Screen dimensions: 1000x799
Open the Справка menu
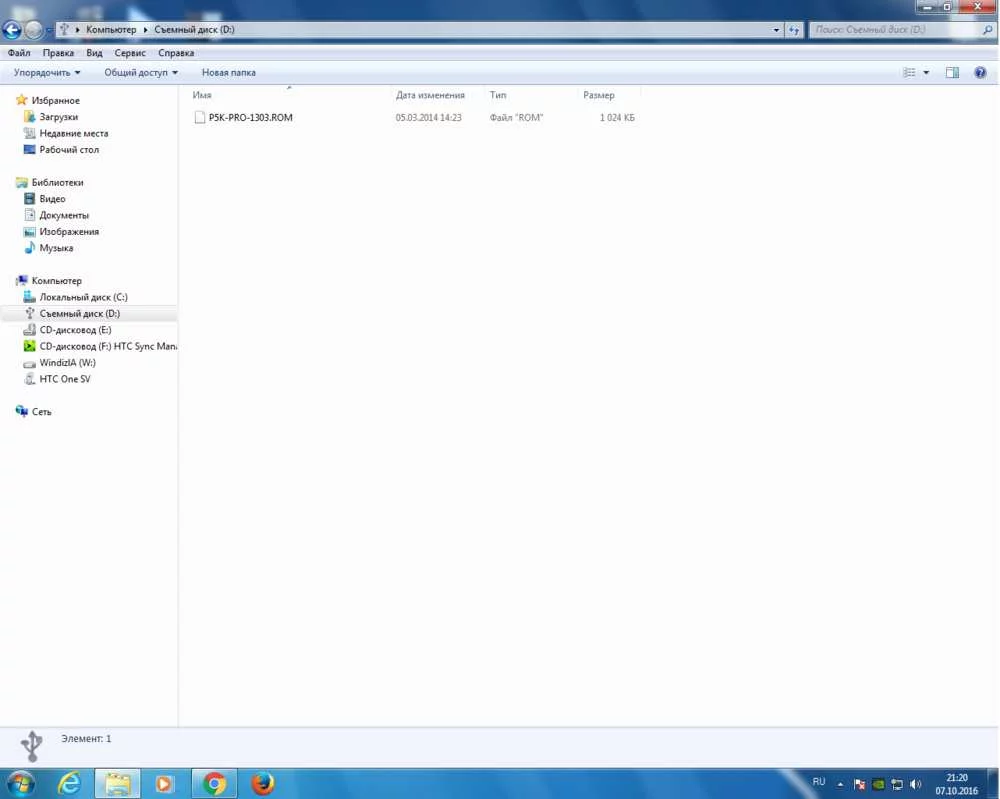point(176,53)
